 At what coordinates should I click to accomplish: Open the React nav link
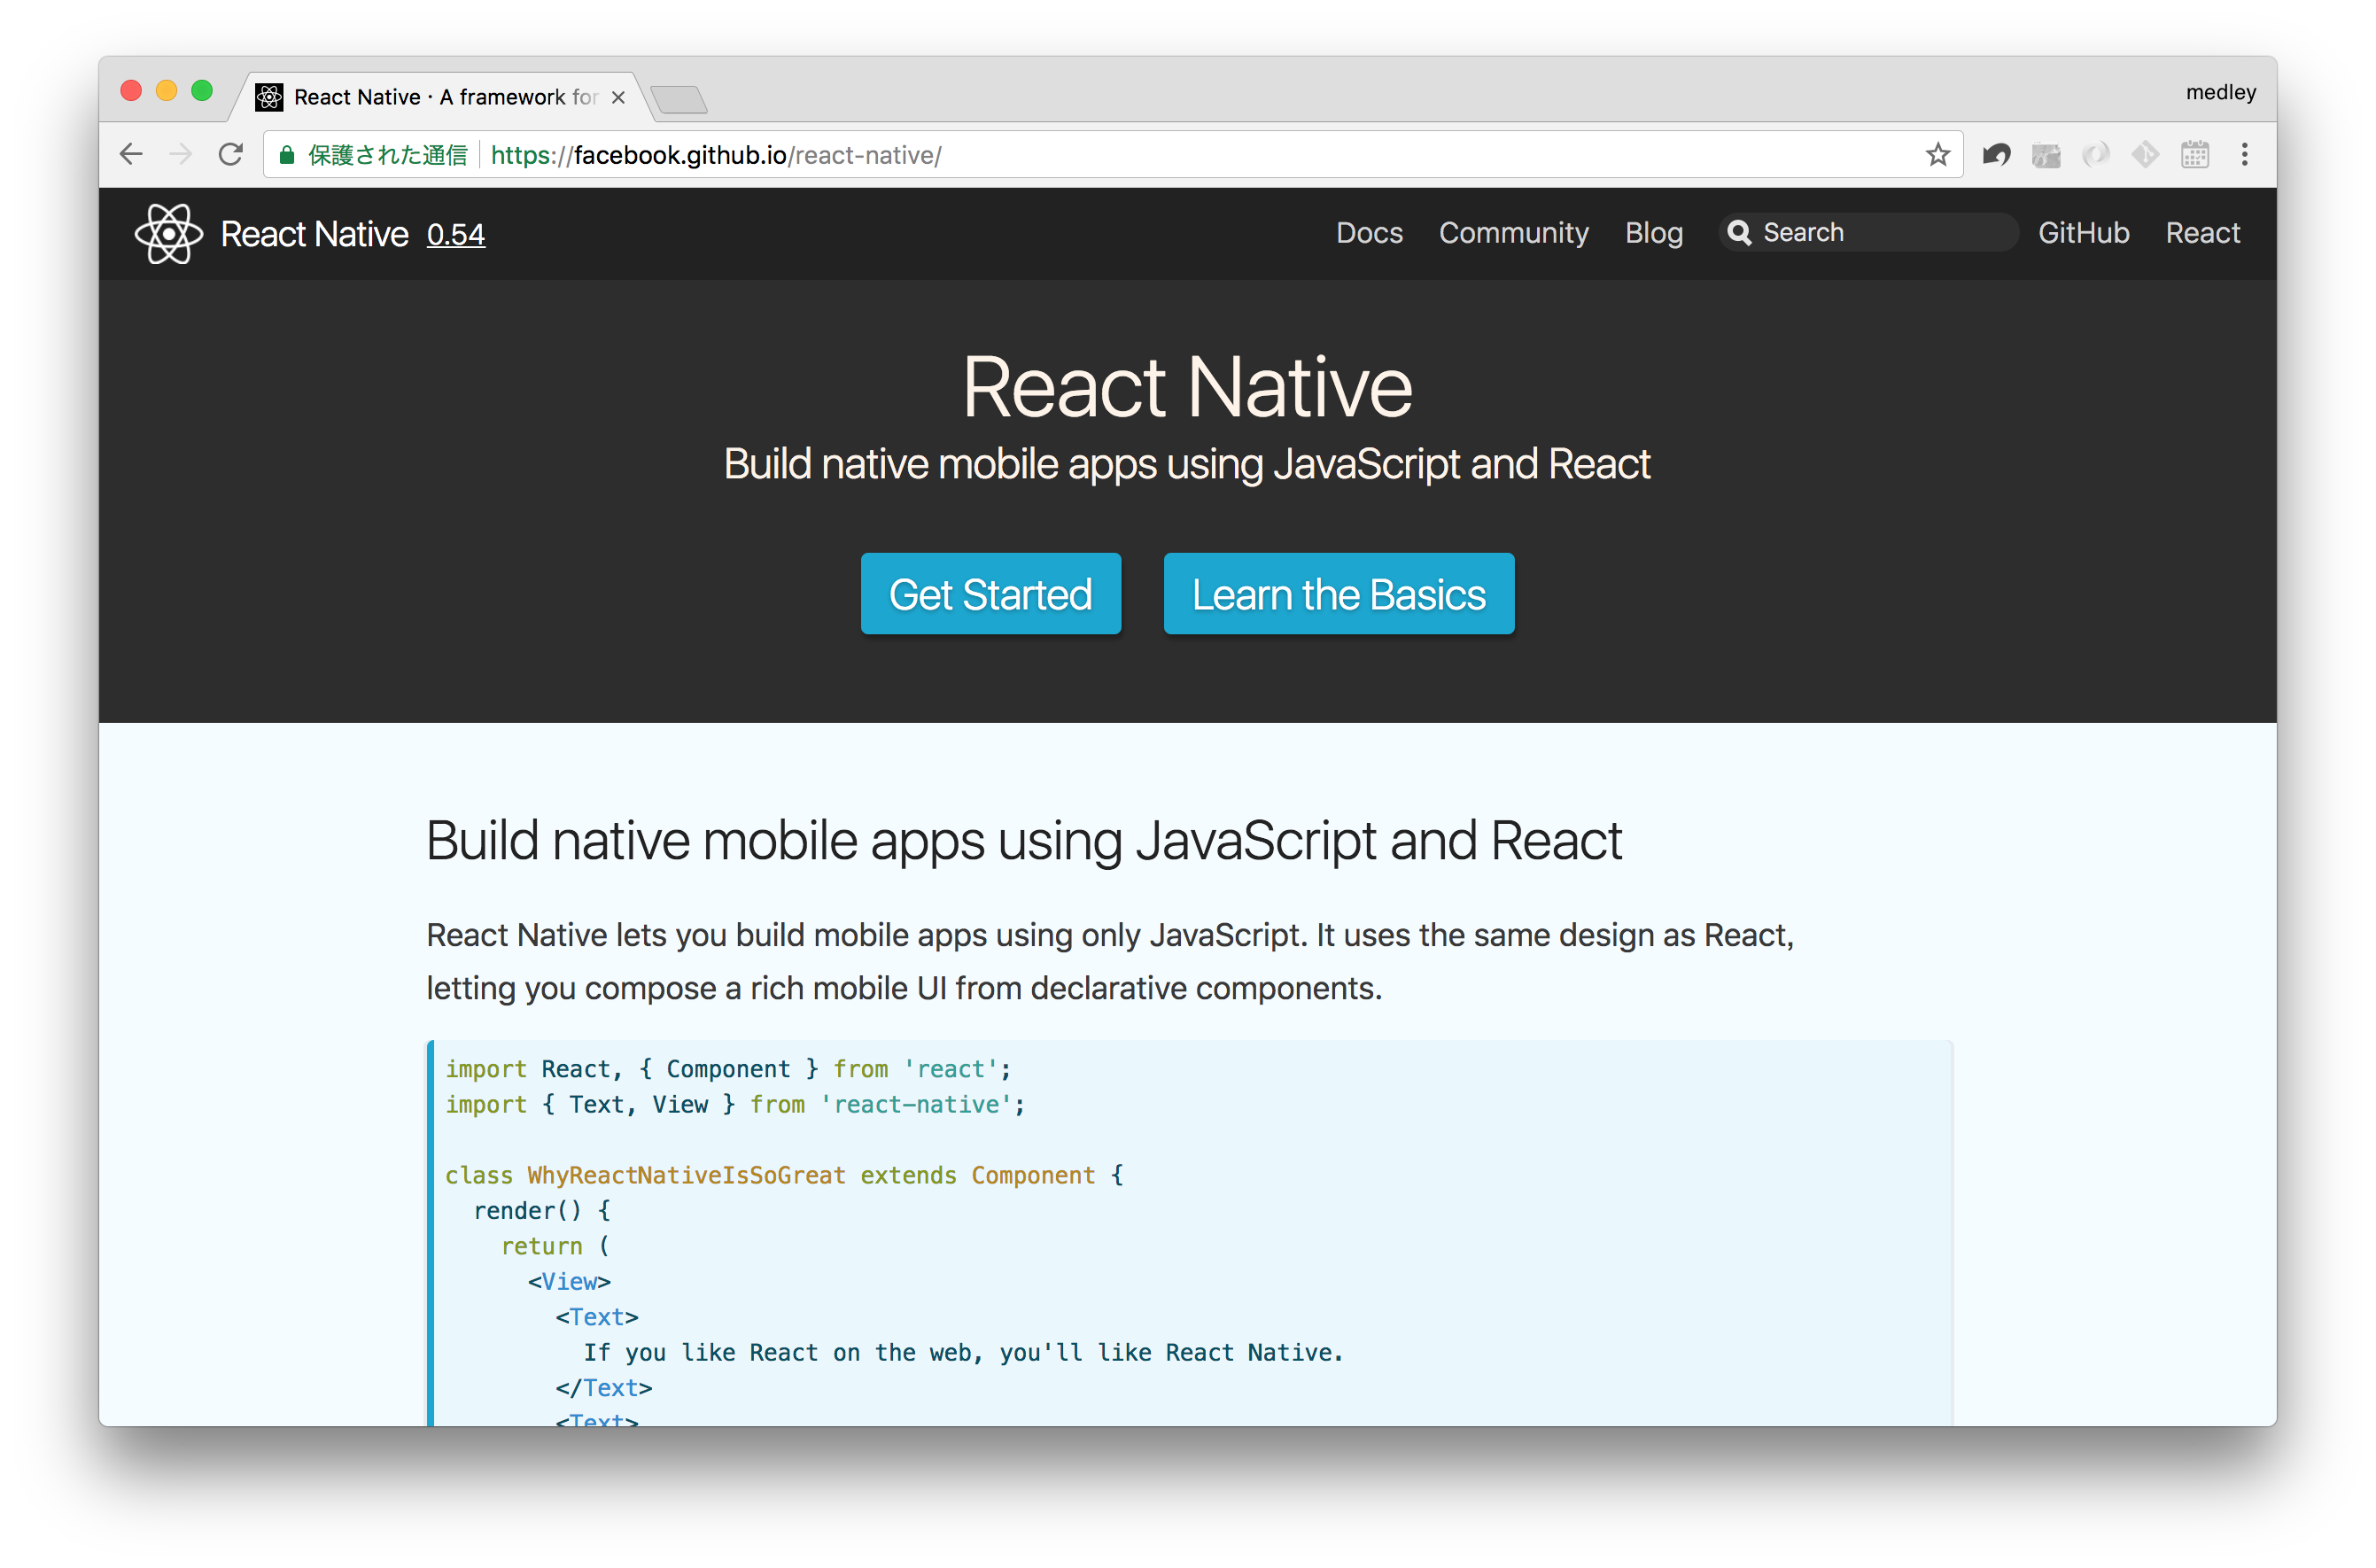[2202, 233]
